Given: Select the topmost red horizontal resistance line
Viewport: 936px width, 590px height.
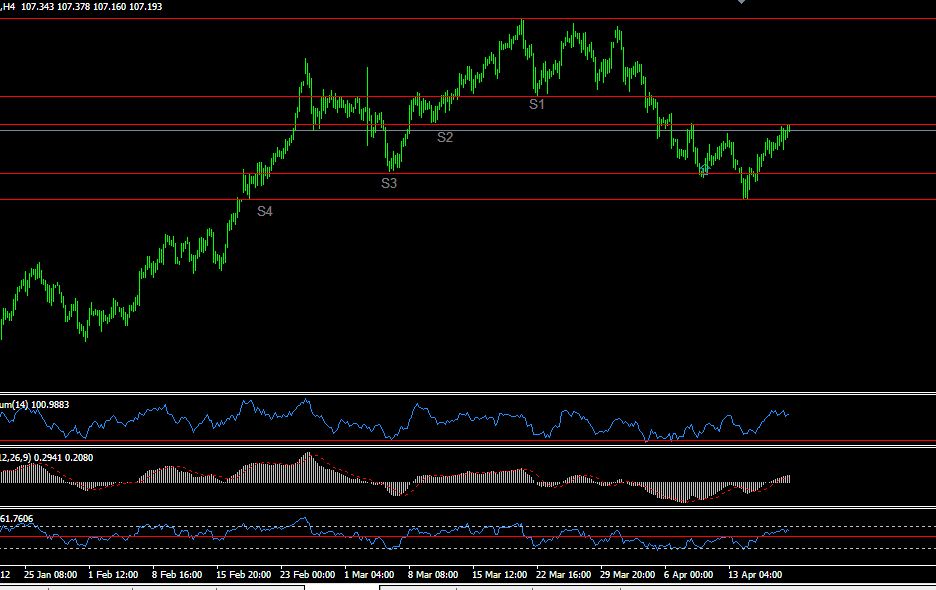Looking at the screenshot, I should pos(468,19).
